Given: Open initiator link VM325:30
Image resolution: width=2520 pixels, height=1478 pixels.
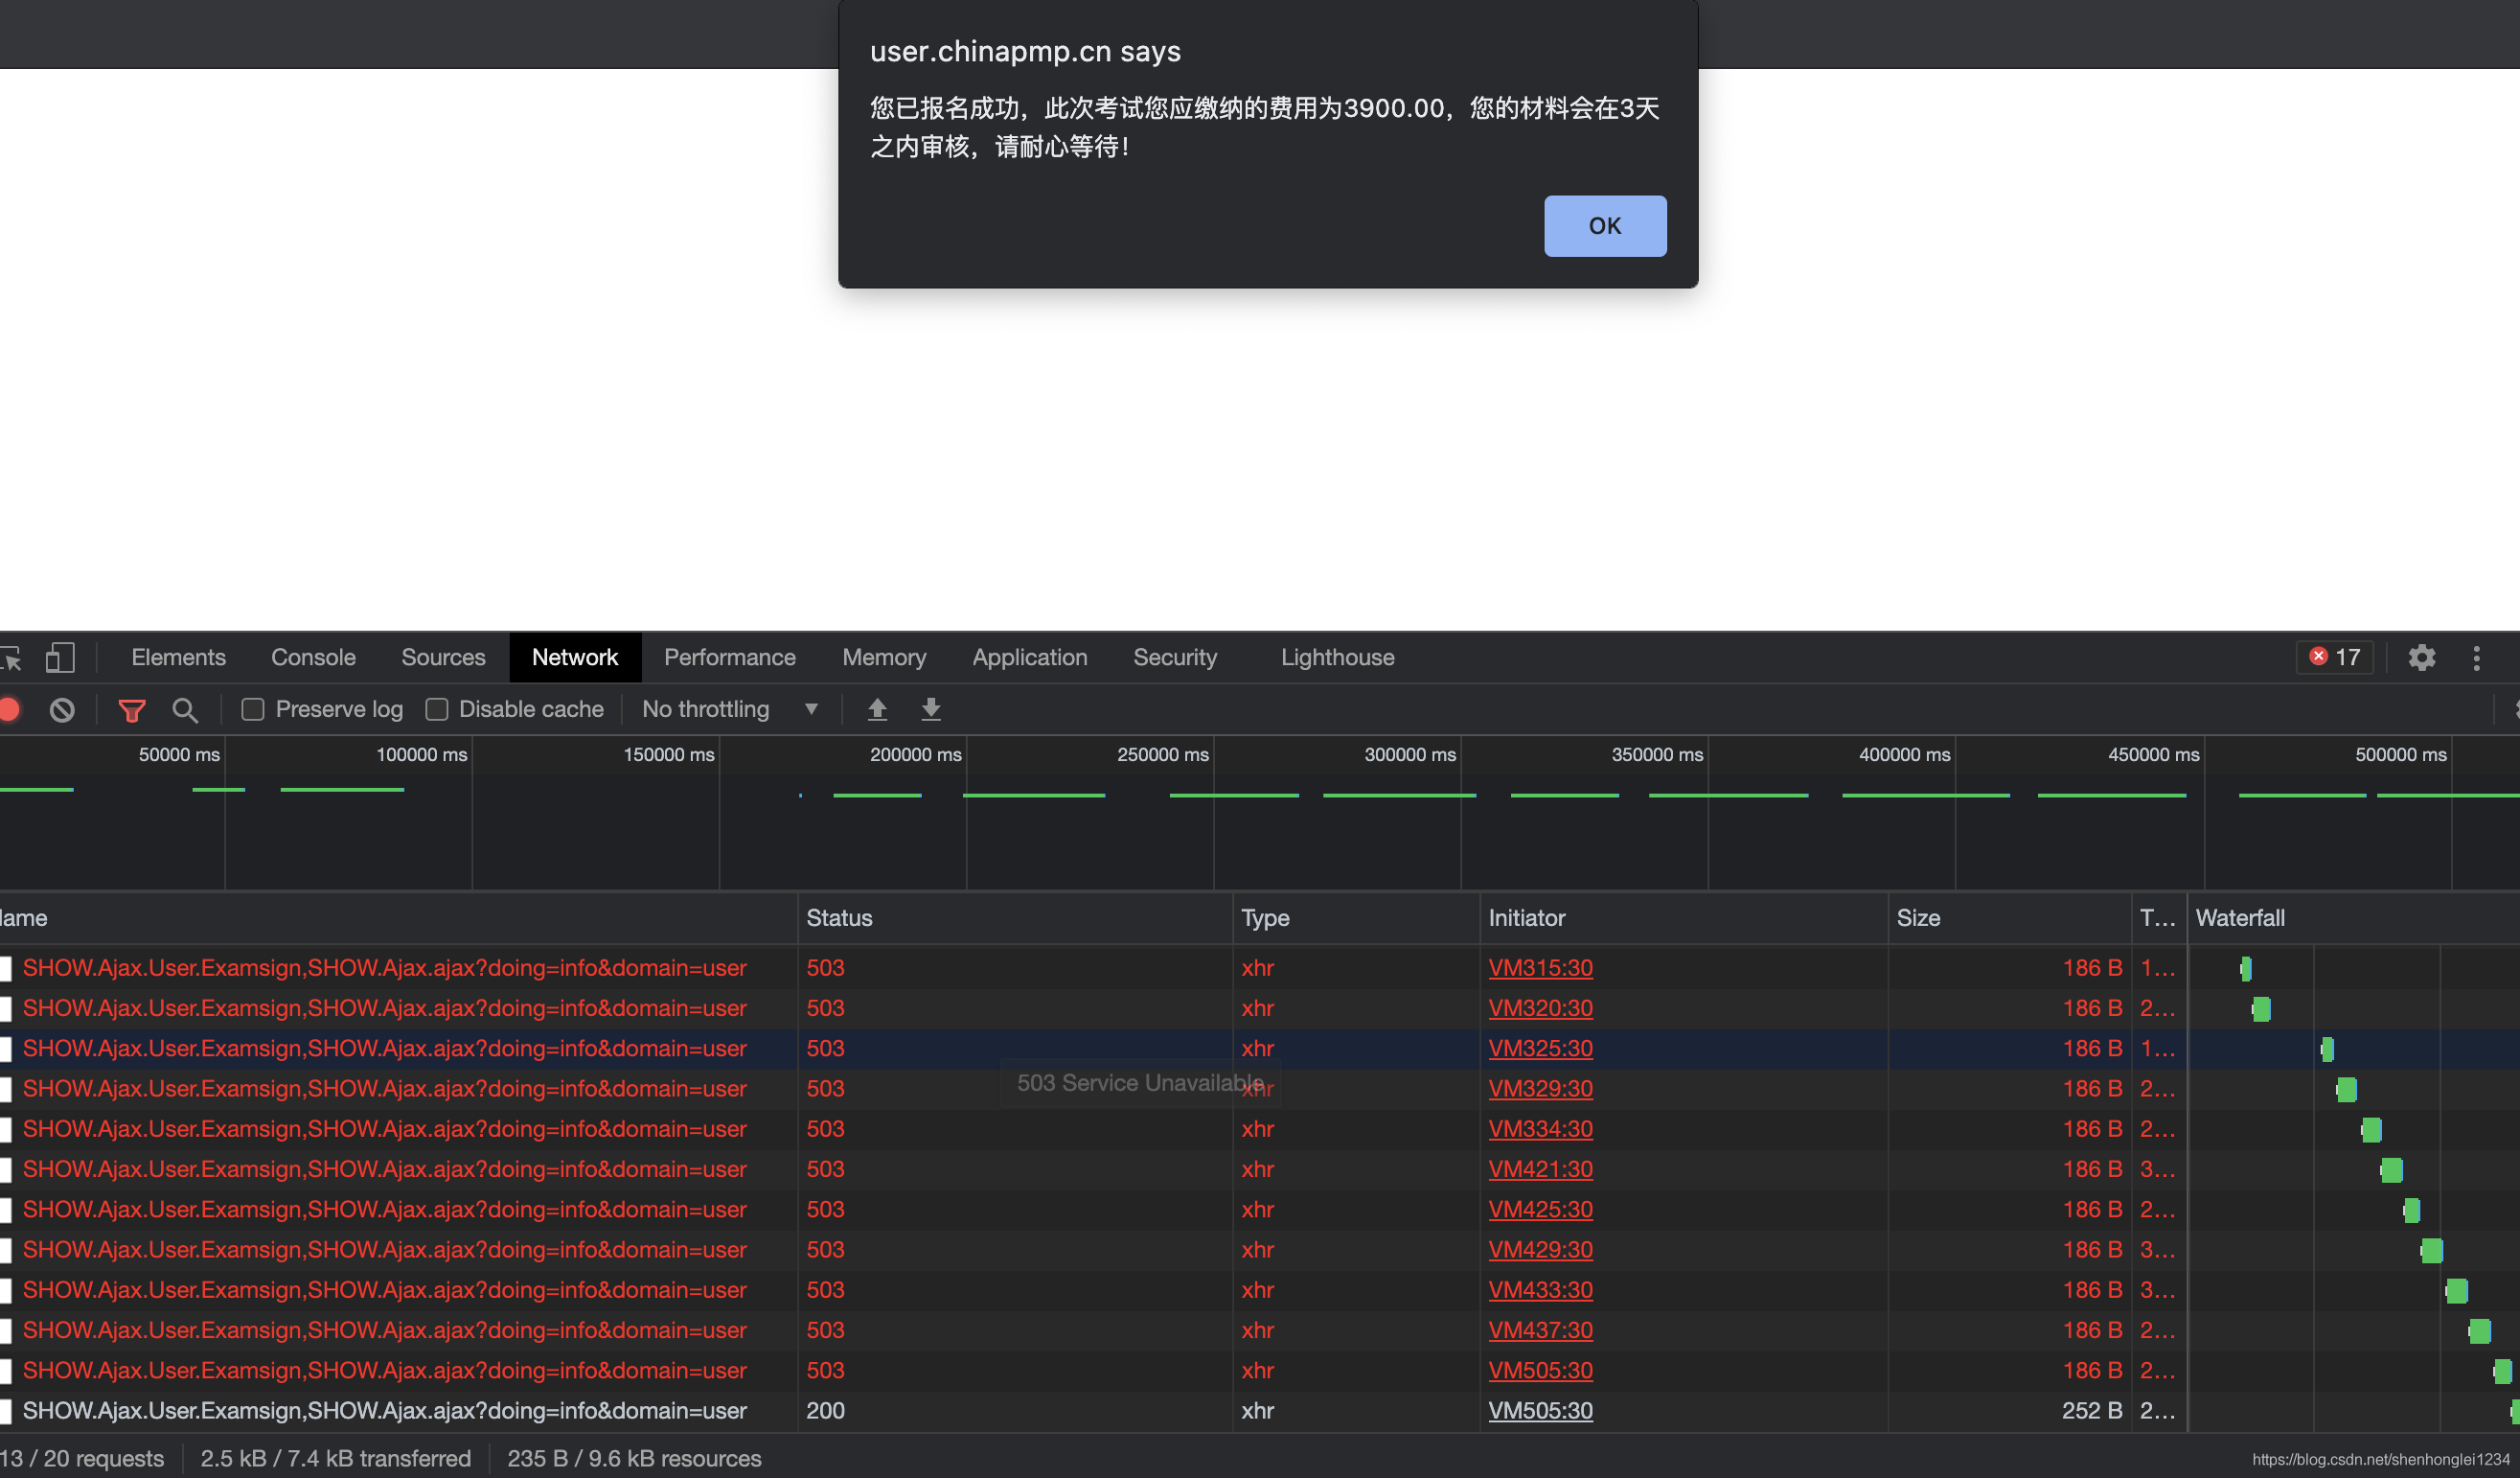Looking at the screenshot, I should point(1540,1048).
